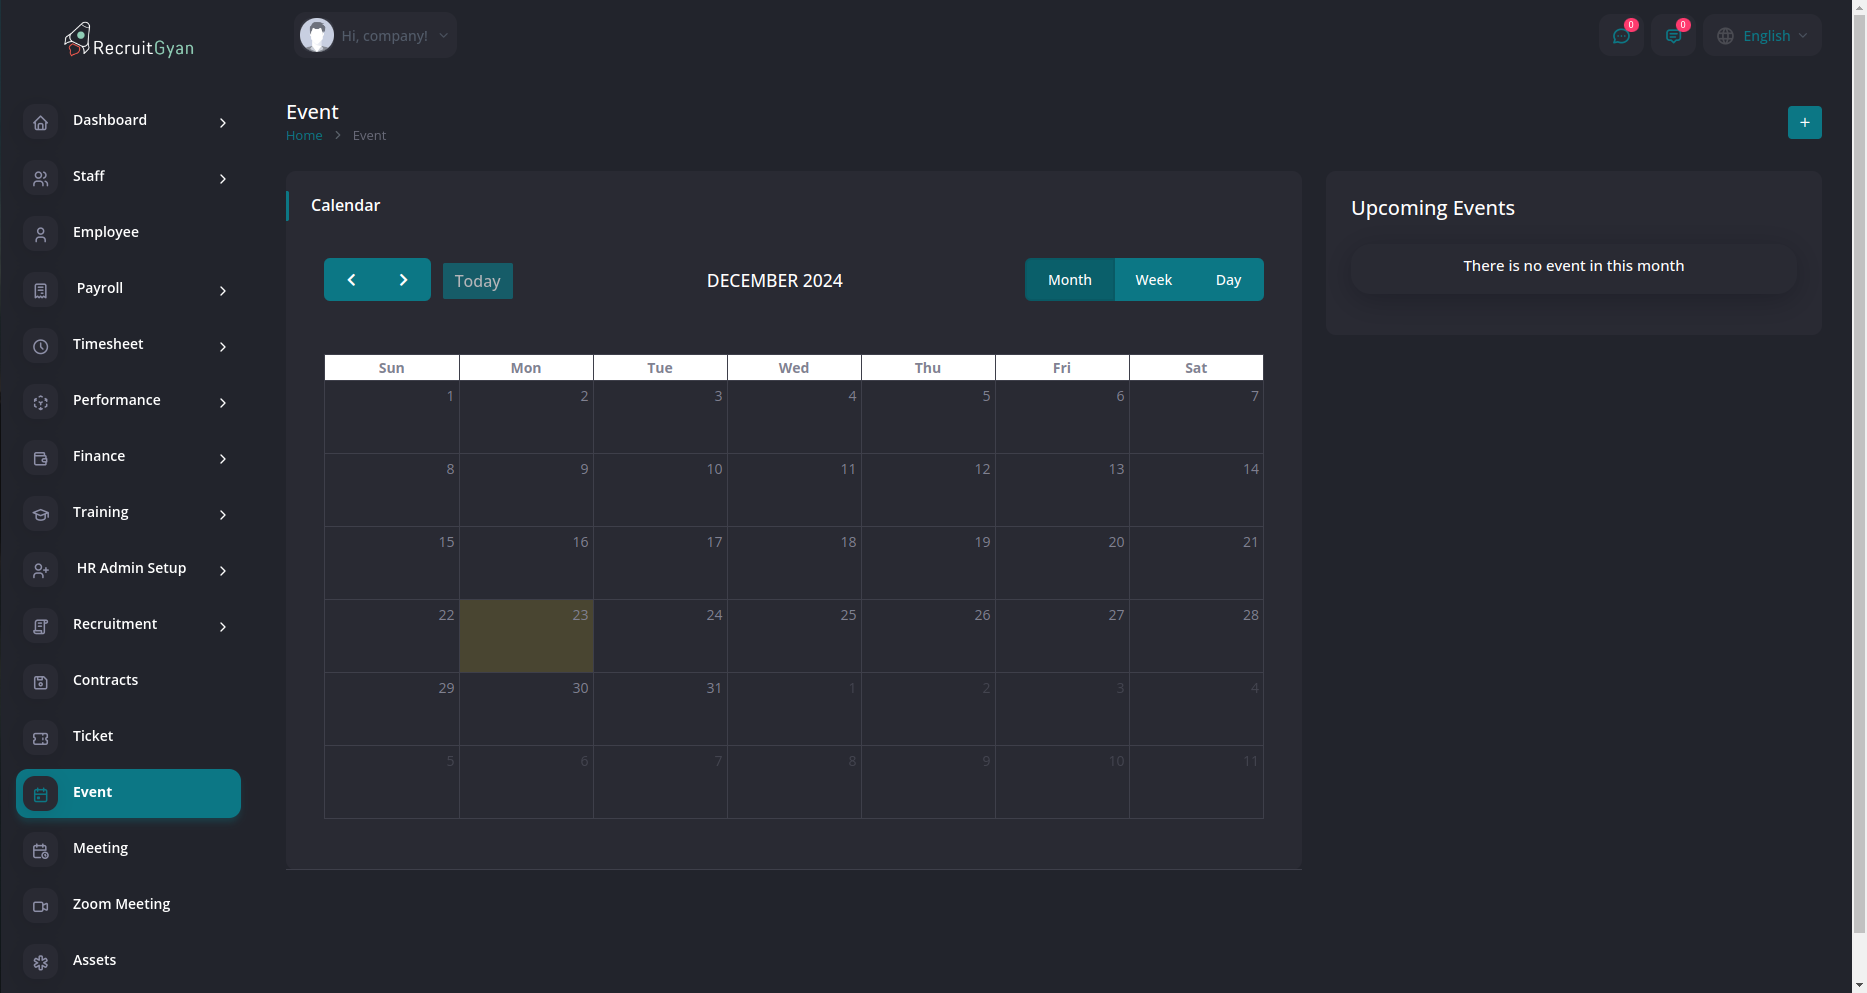
Task: Open the Employee menu item
Action: click(x=105, y=232)
